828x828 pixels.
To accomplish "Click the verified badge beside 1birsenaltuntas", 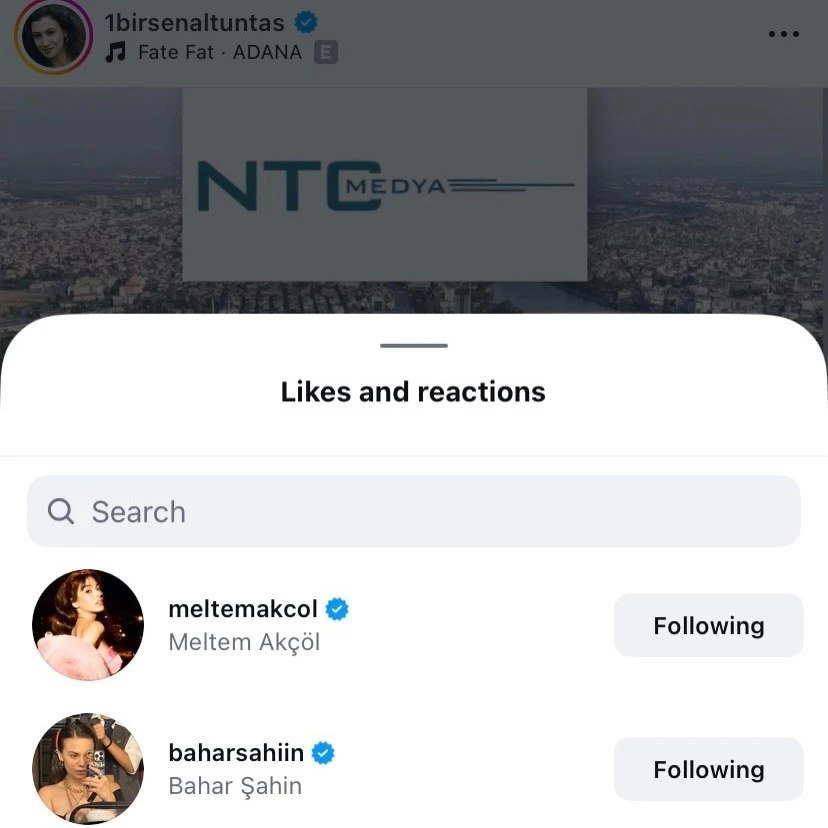I will click(x=305, y=23).
